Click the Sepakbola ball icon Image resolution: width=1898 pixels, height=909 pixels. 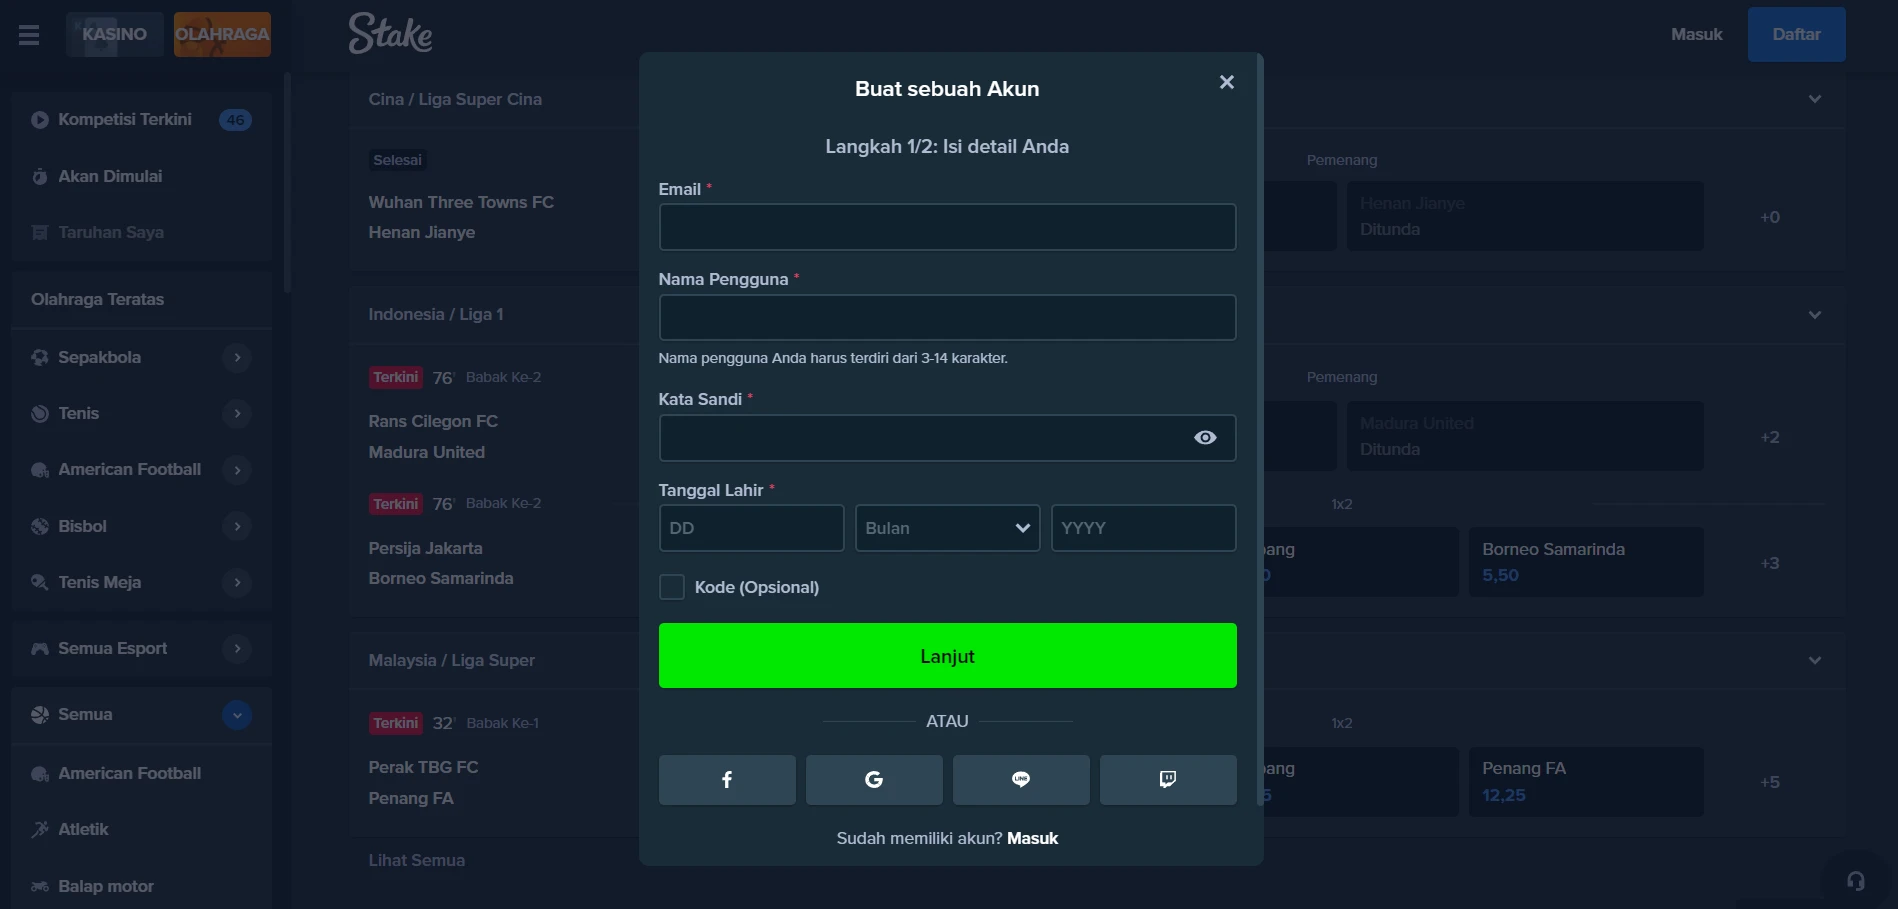[40, 357]
